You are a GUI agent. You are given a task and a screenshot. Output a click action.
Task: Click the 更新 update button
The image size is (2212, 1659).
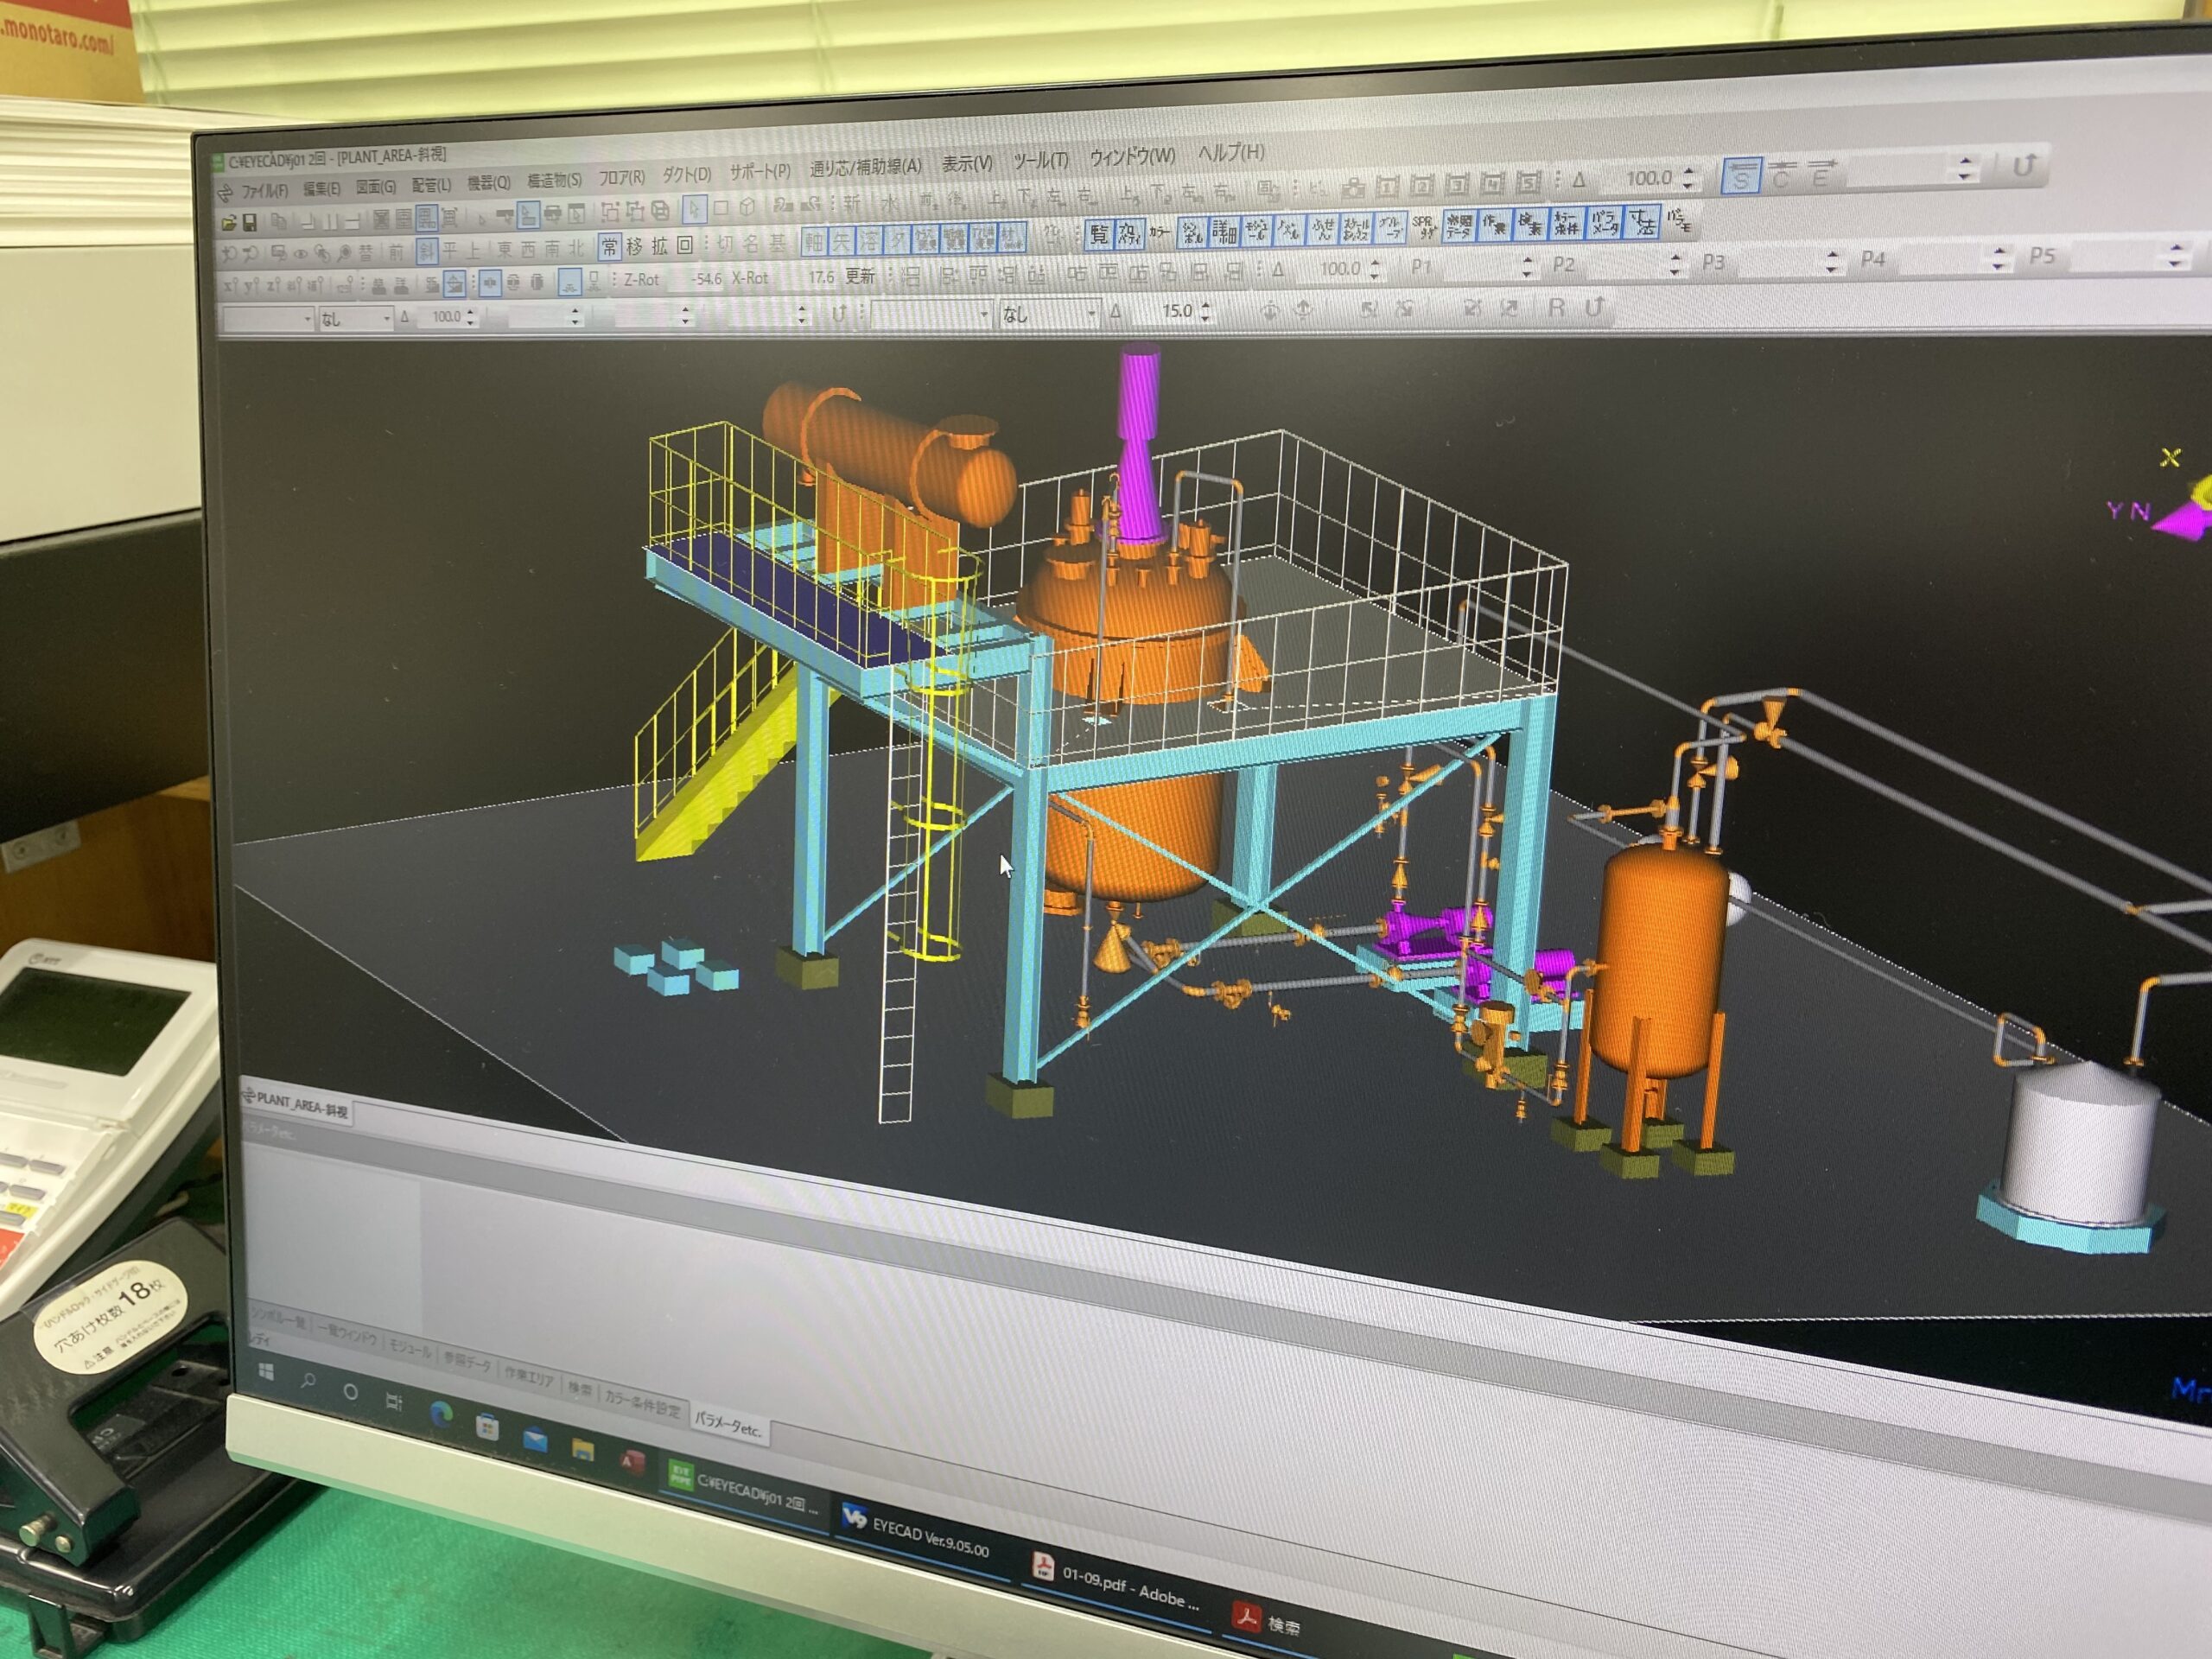[859, 275]
